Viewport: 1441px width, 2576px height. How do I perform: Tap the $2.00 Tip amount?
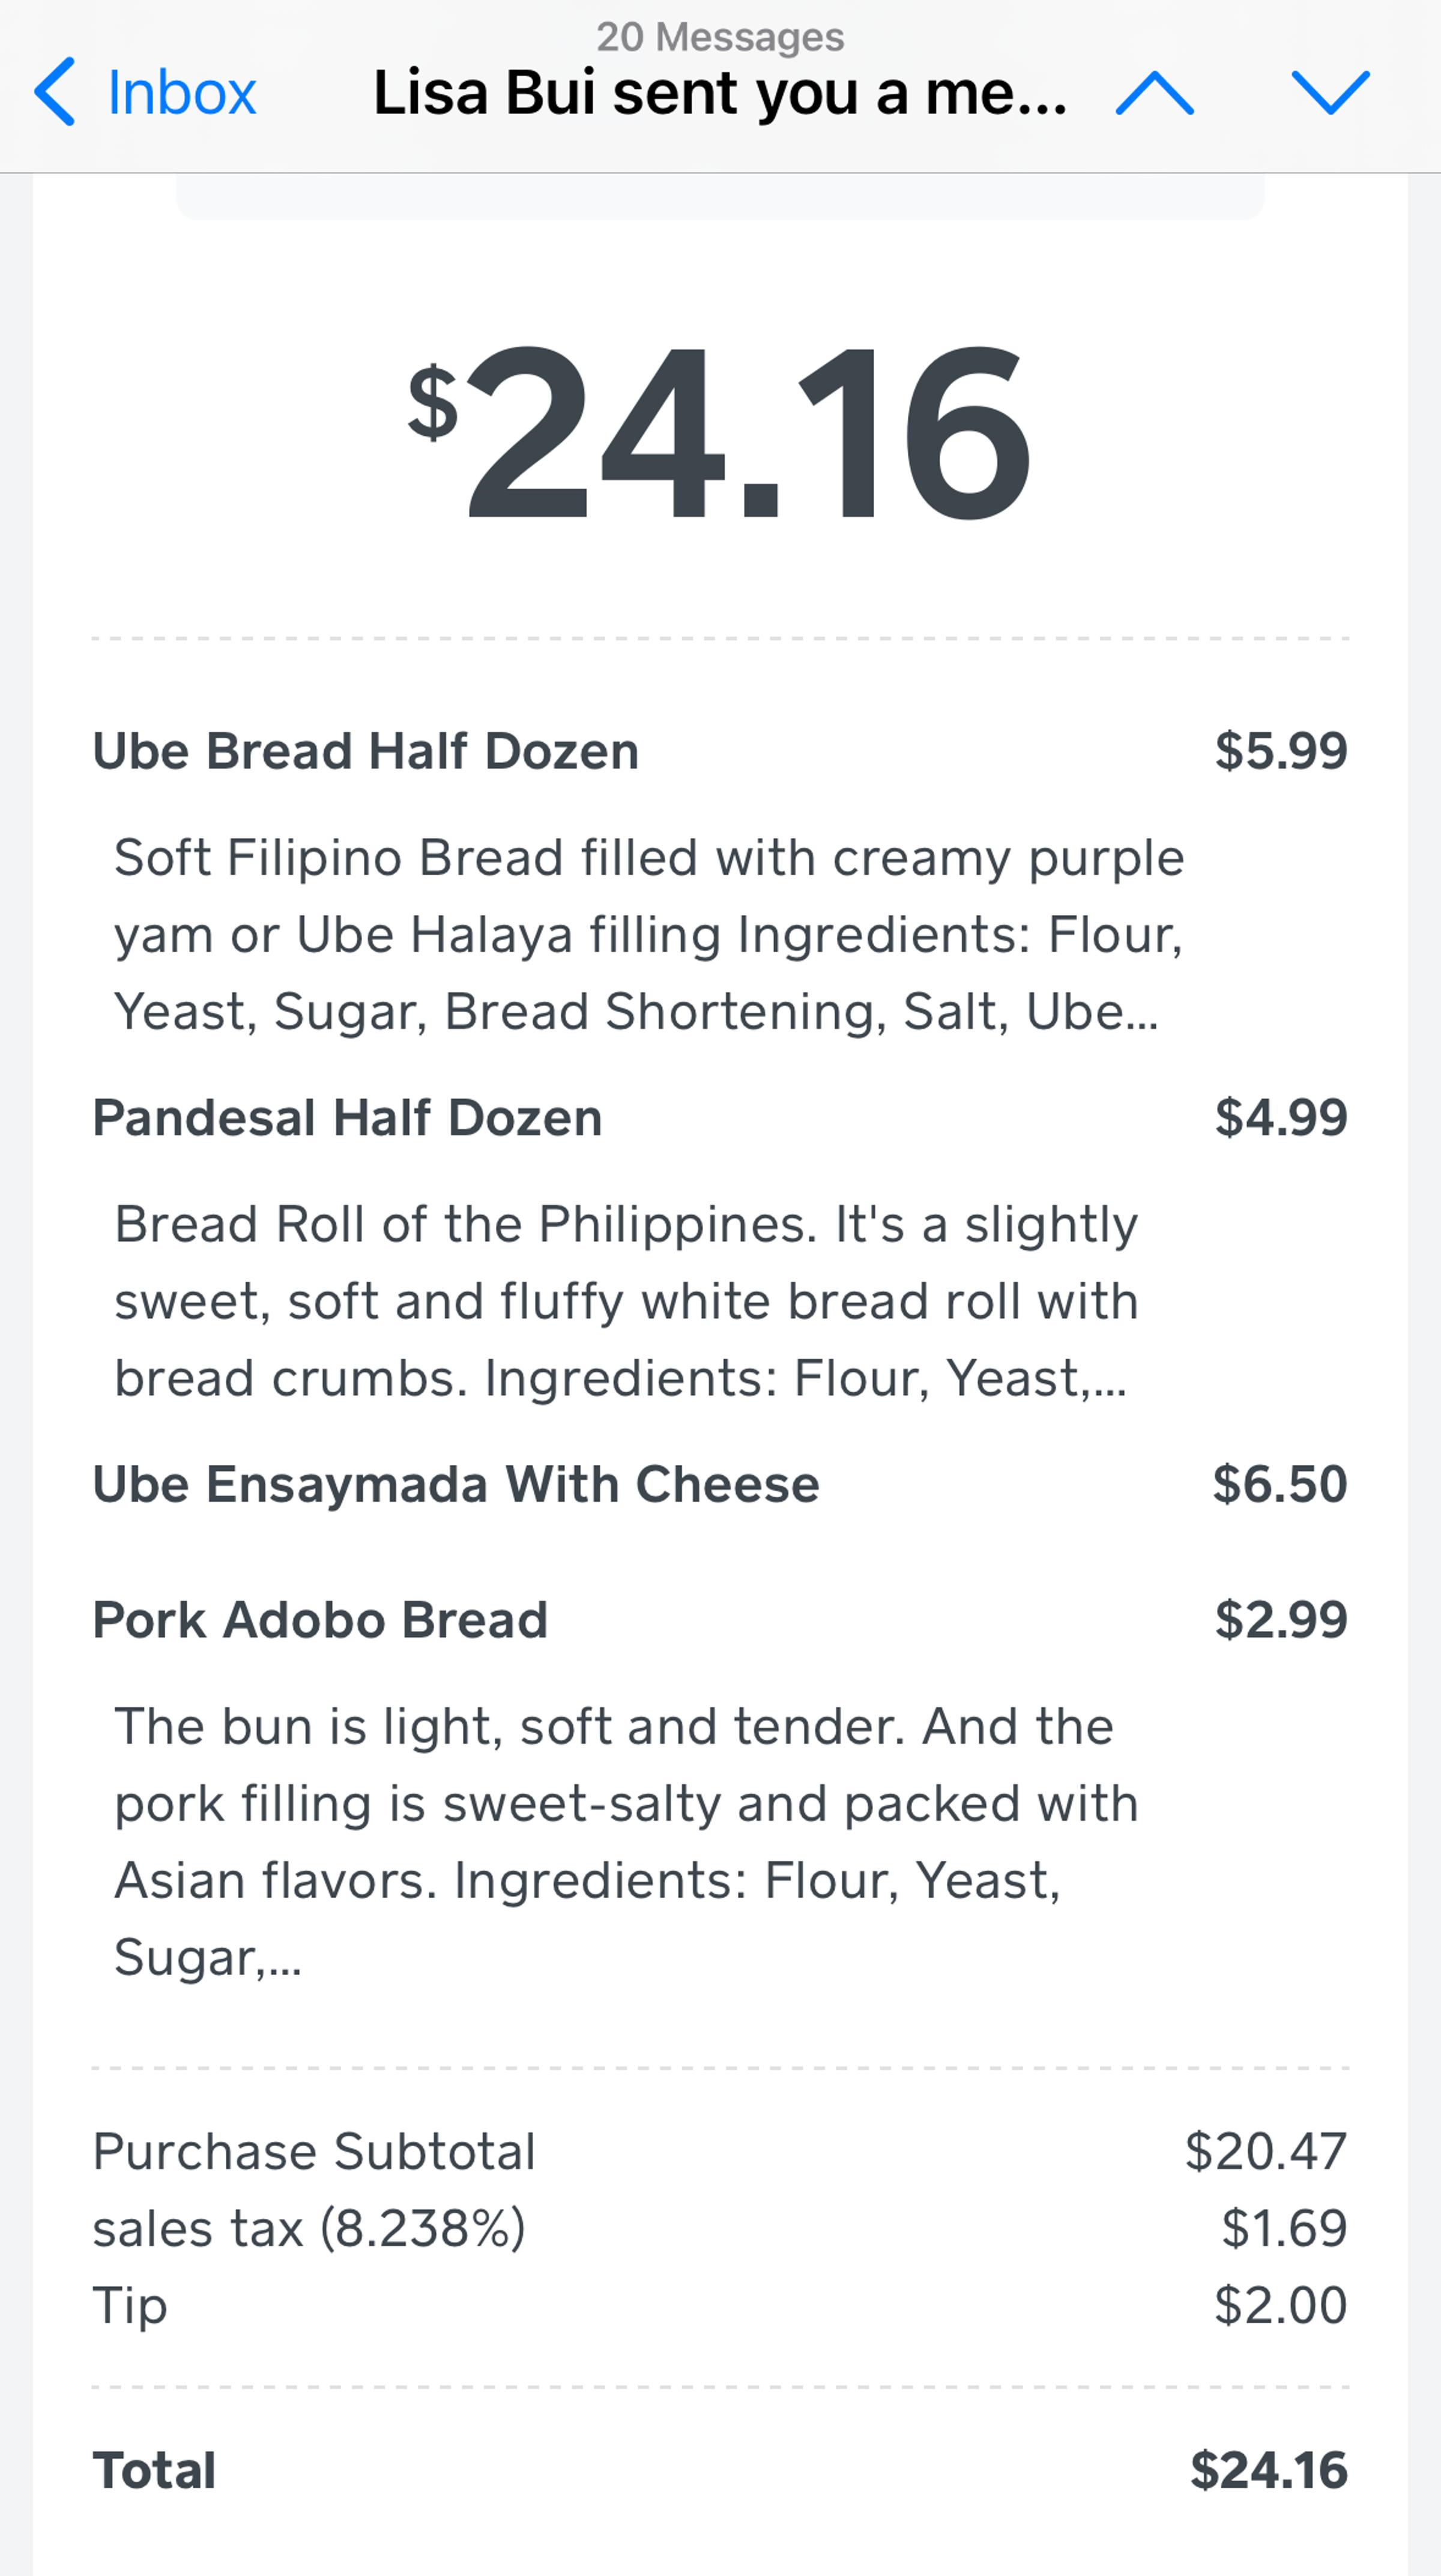pos(1280,2305)
